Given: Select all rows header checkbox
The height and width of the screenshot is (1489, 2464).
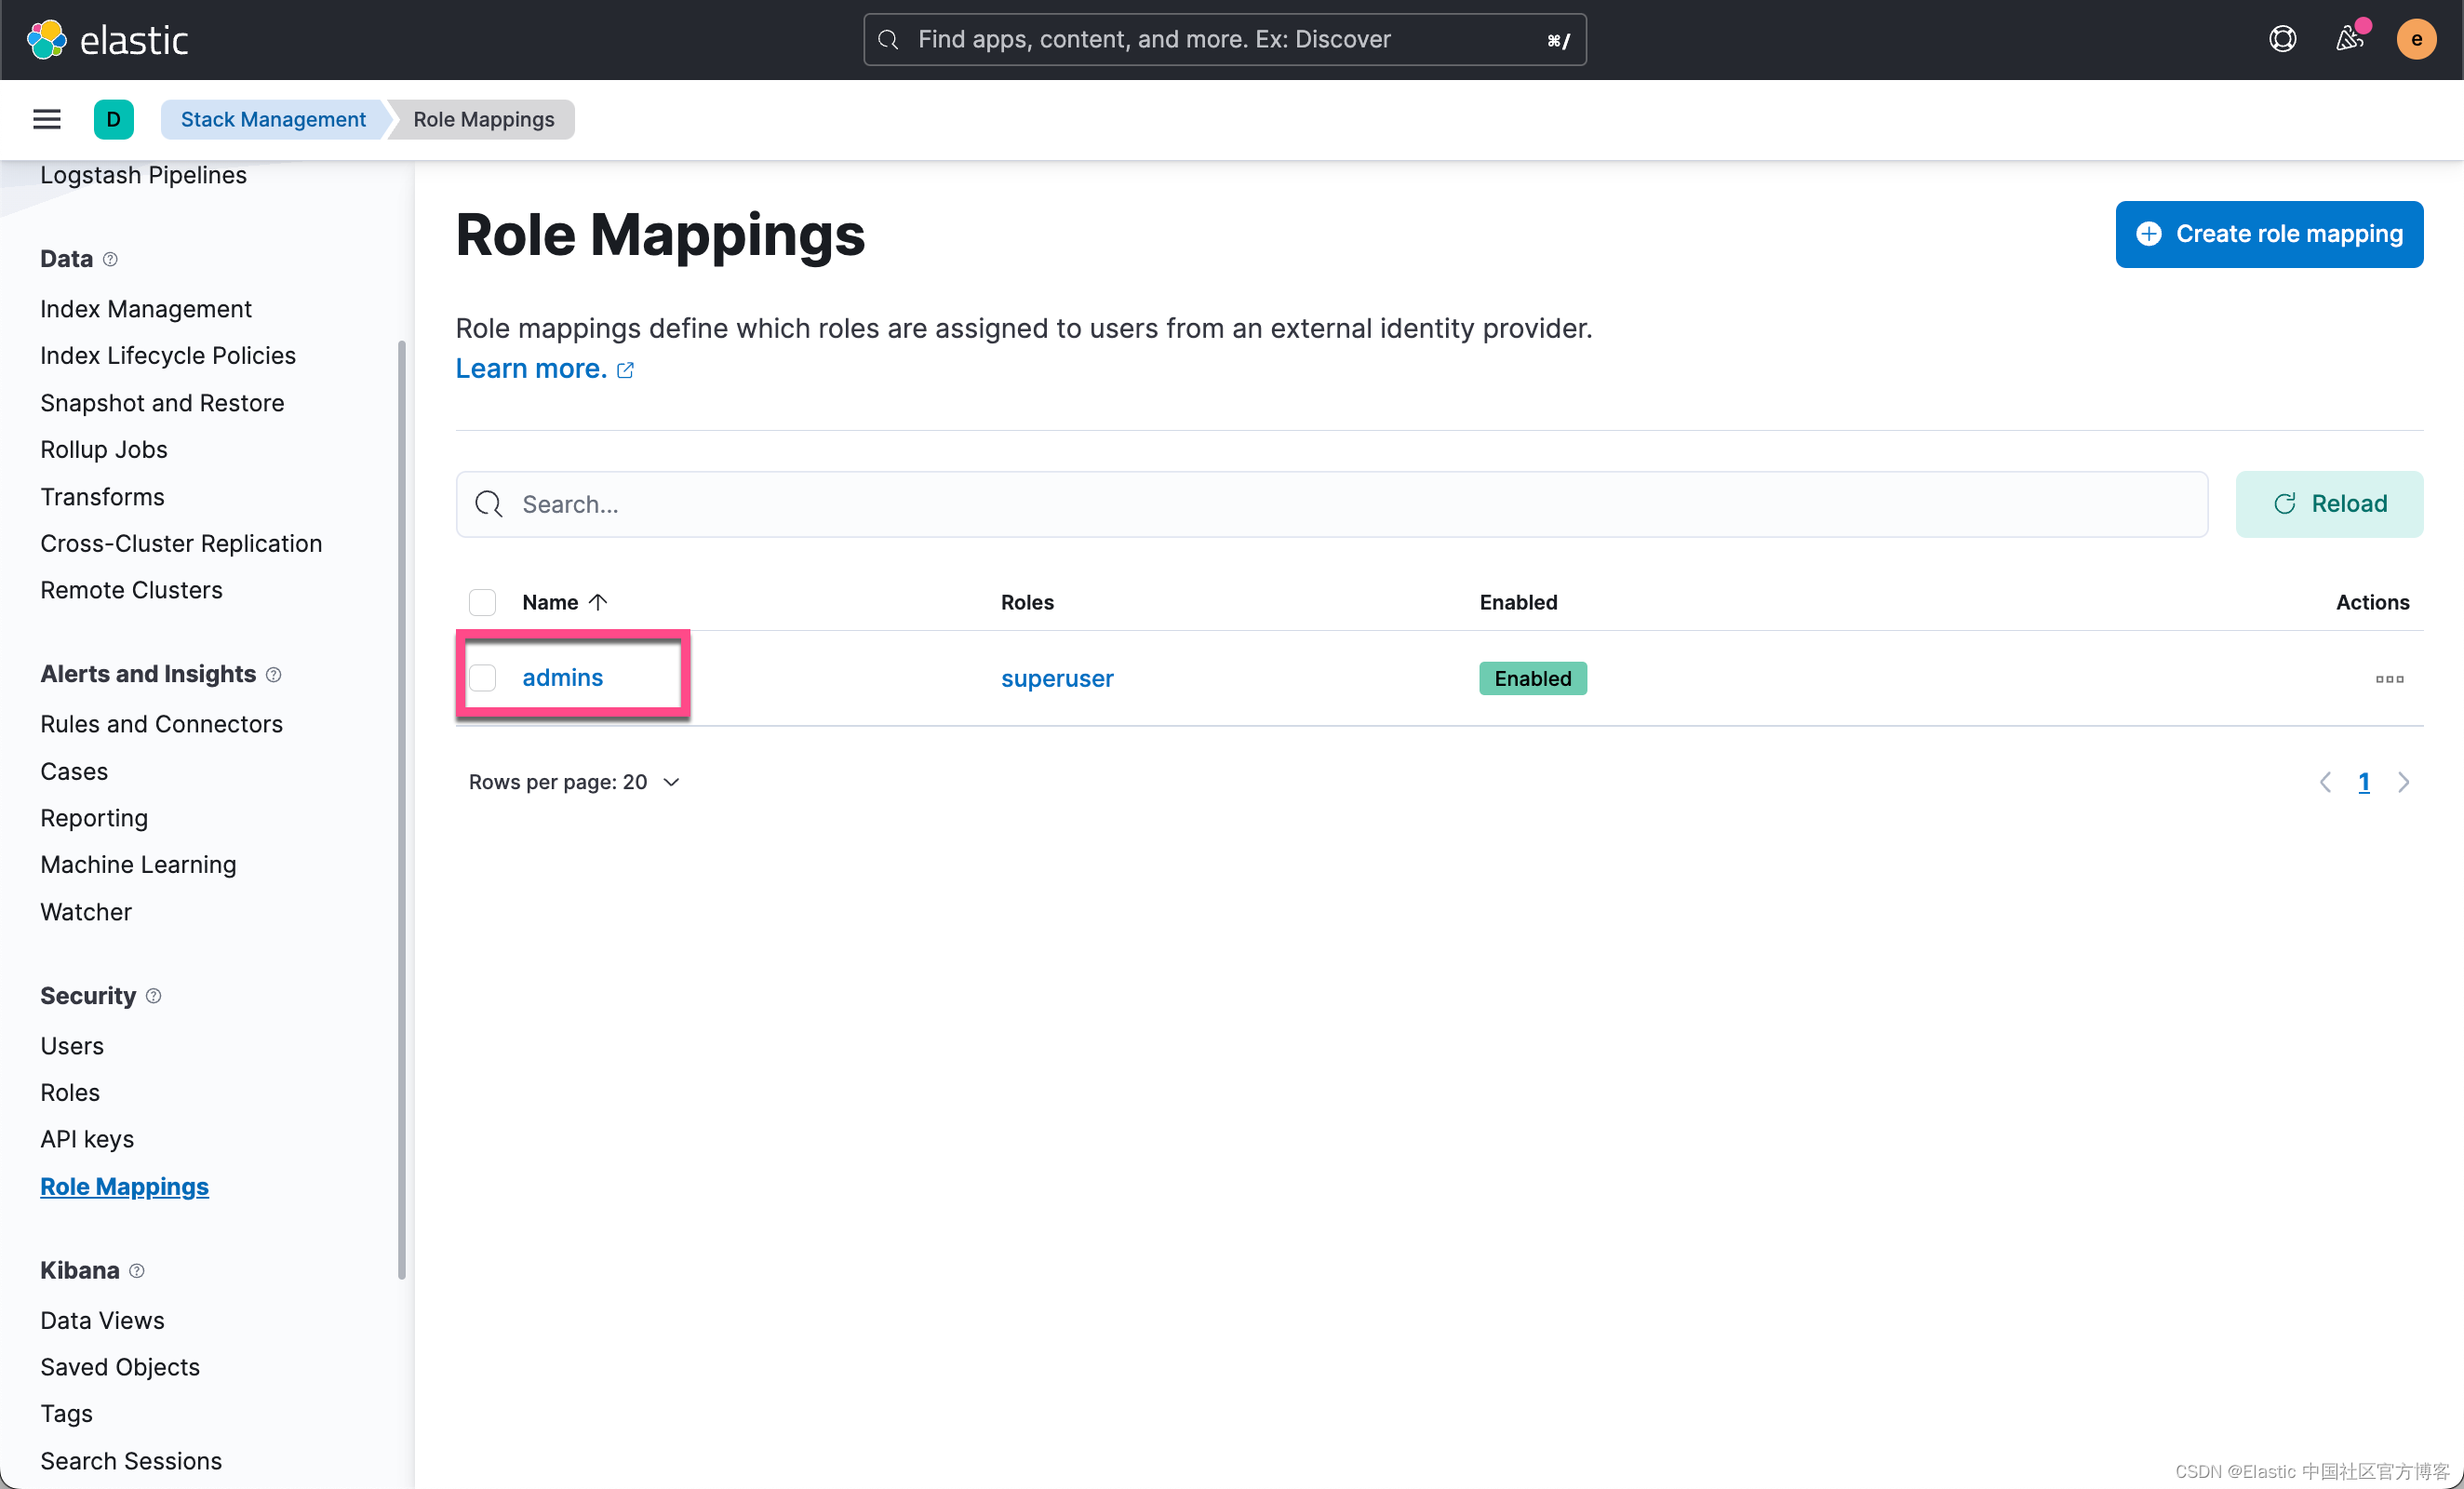Looking at the screenshot, I should point(483,602).
